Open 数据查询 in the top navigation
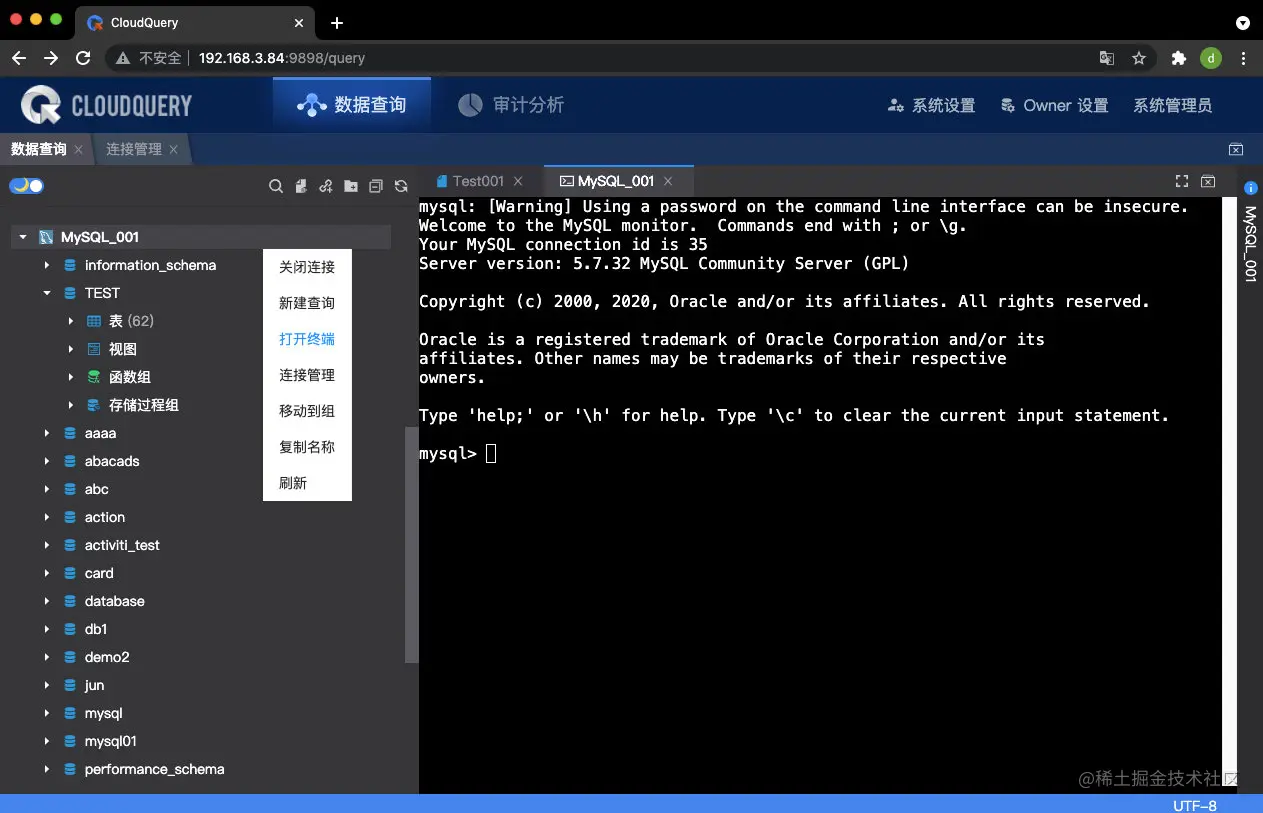 [x=352, y=105]
